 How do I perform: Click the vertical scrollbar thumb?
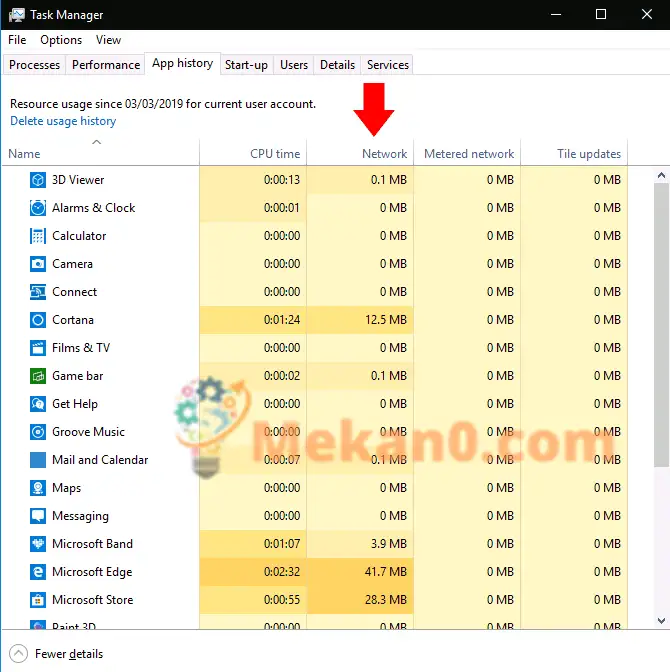661,325
